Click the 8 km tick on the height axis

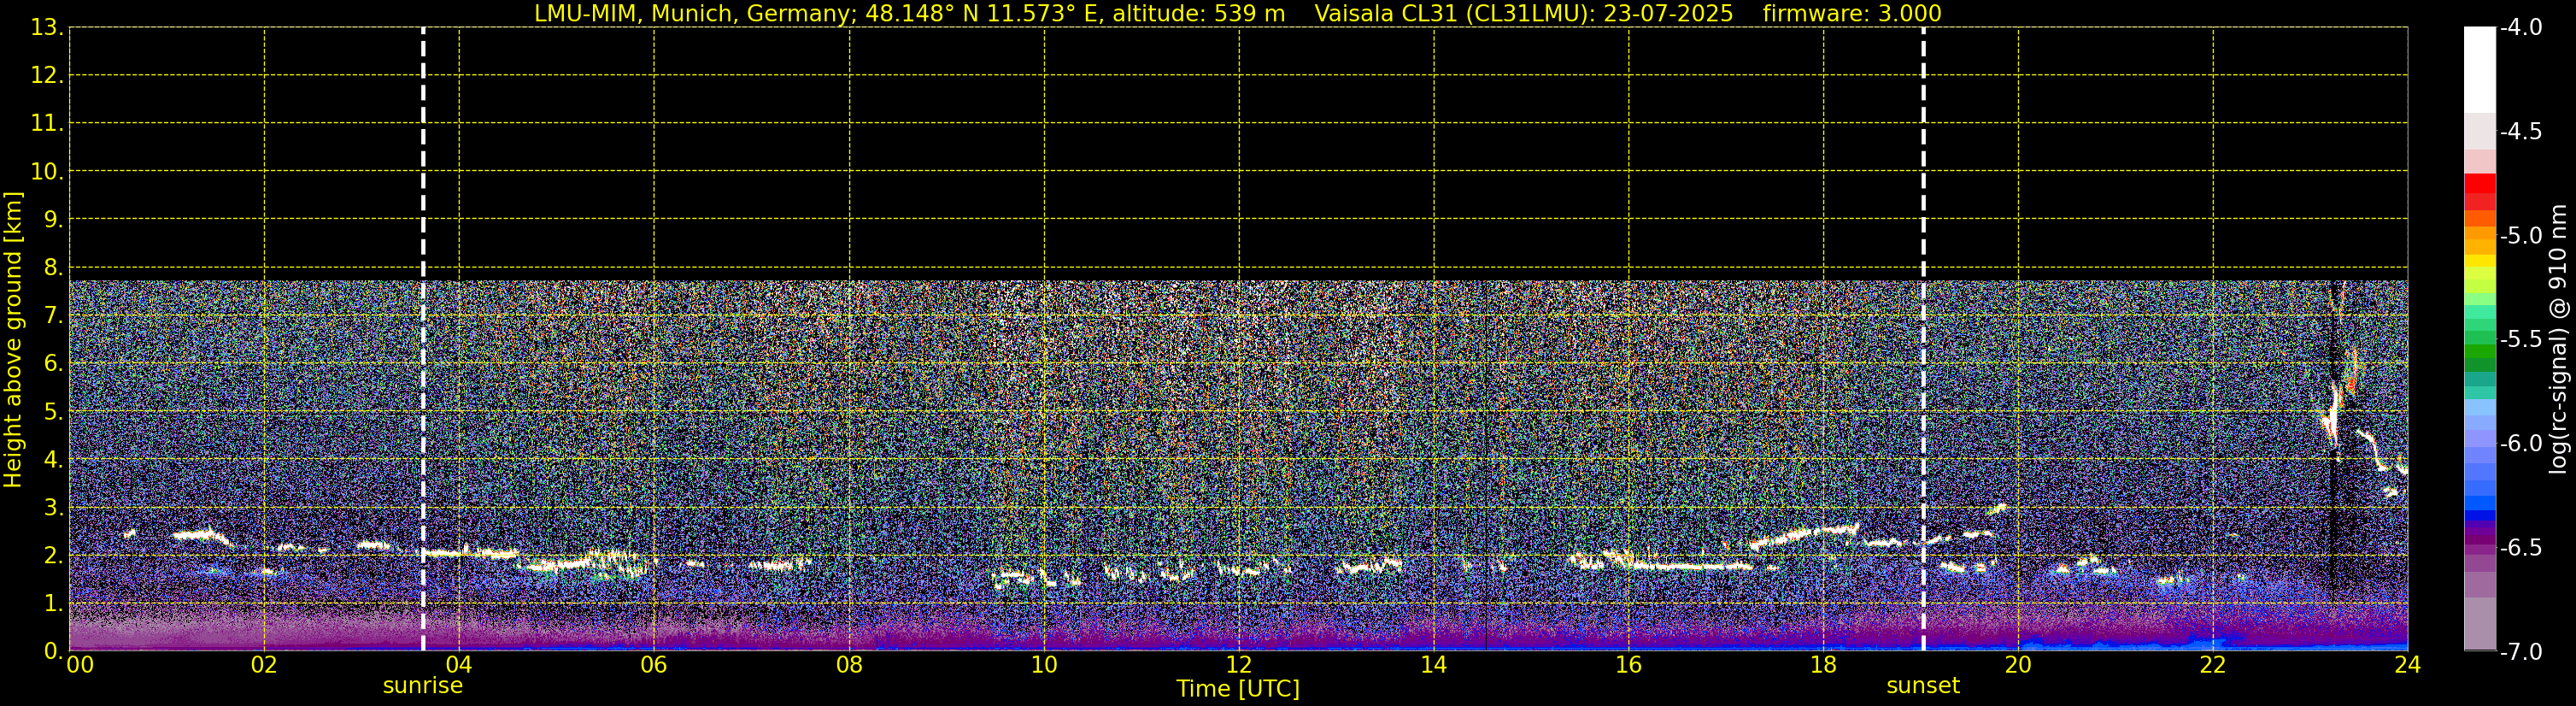(50, 268)
